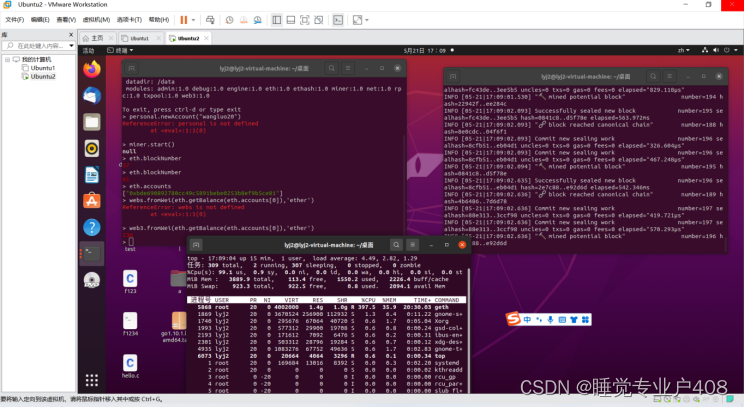This screenshot has width=744, height=408.
Task: Click search in the mining log terminal
Action: point(653,76)
